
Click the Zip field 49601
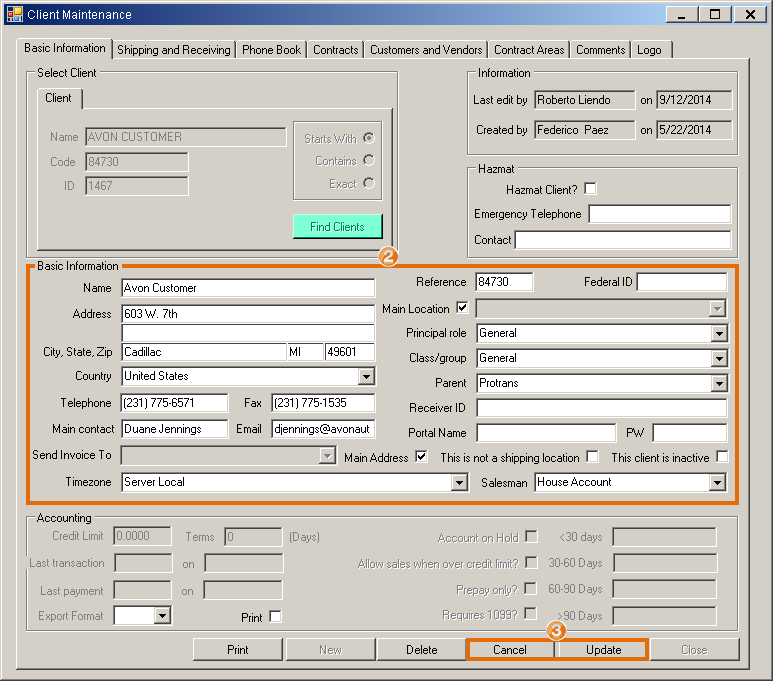tap(350, 352)
